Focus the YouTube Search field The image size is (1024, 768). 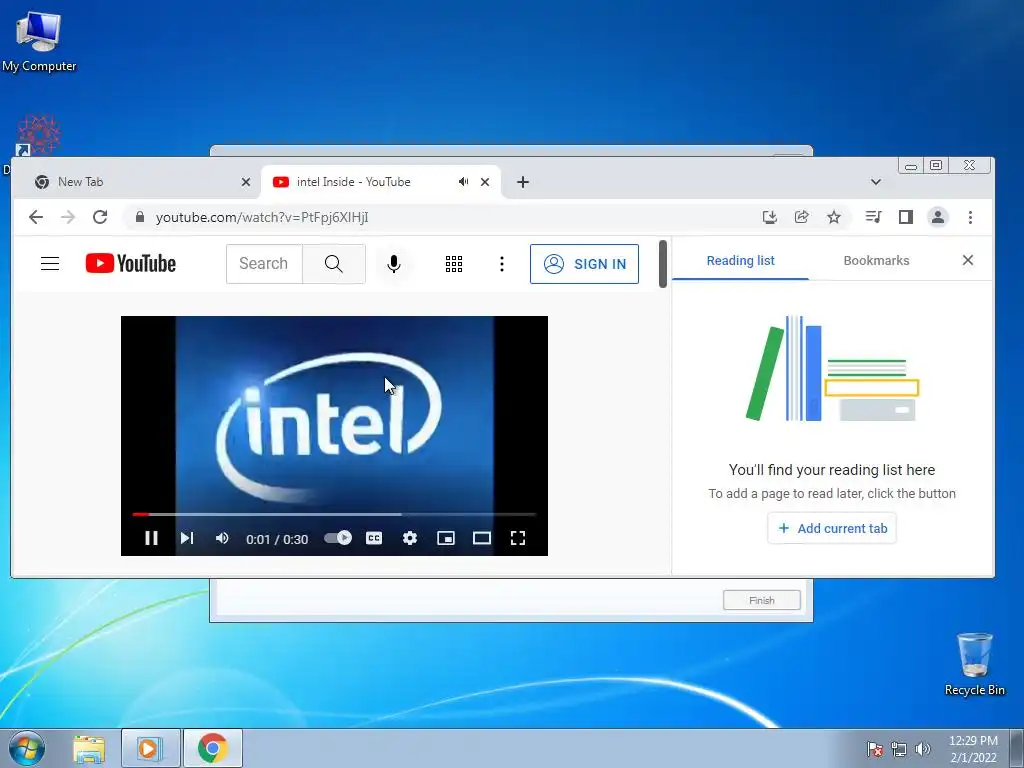(264, 264)
